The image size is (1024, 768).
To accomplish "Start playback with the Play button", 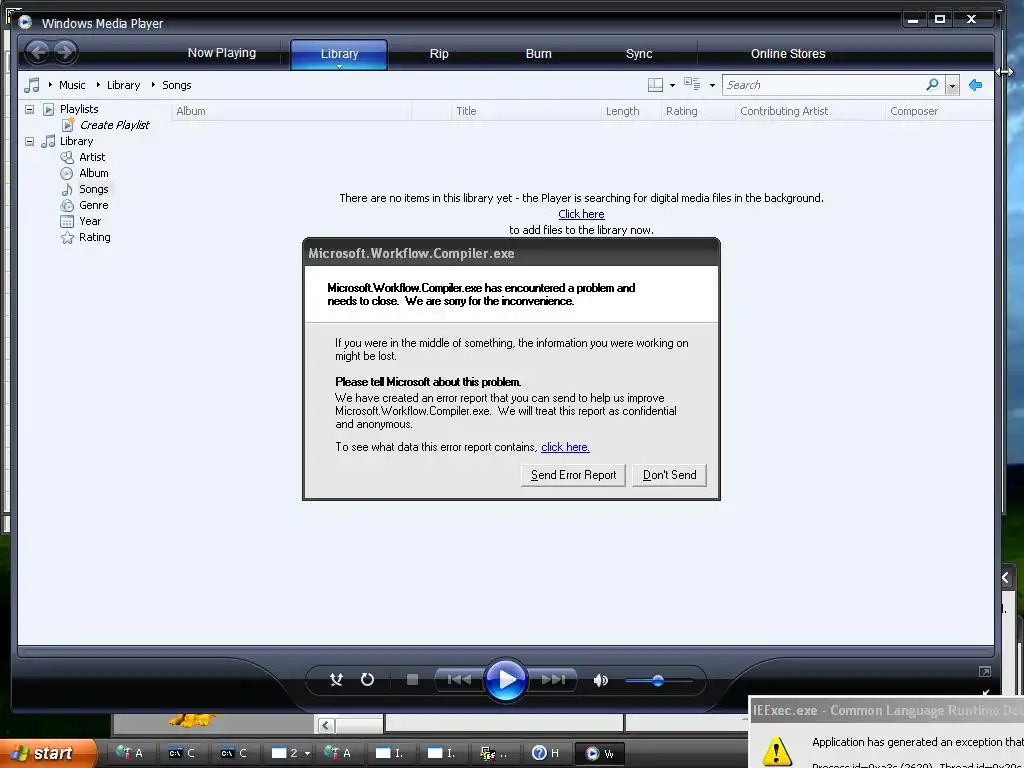I will [x=506, y=680].
